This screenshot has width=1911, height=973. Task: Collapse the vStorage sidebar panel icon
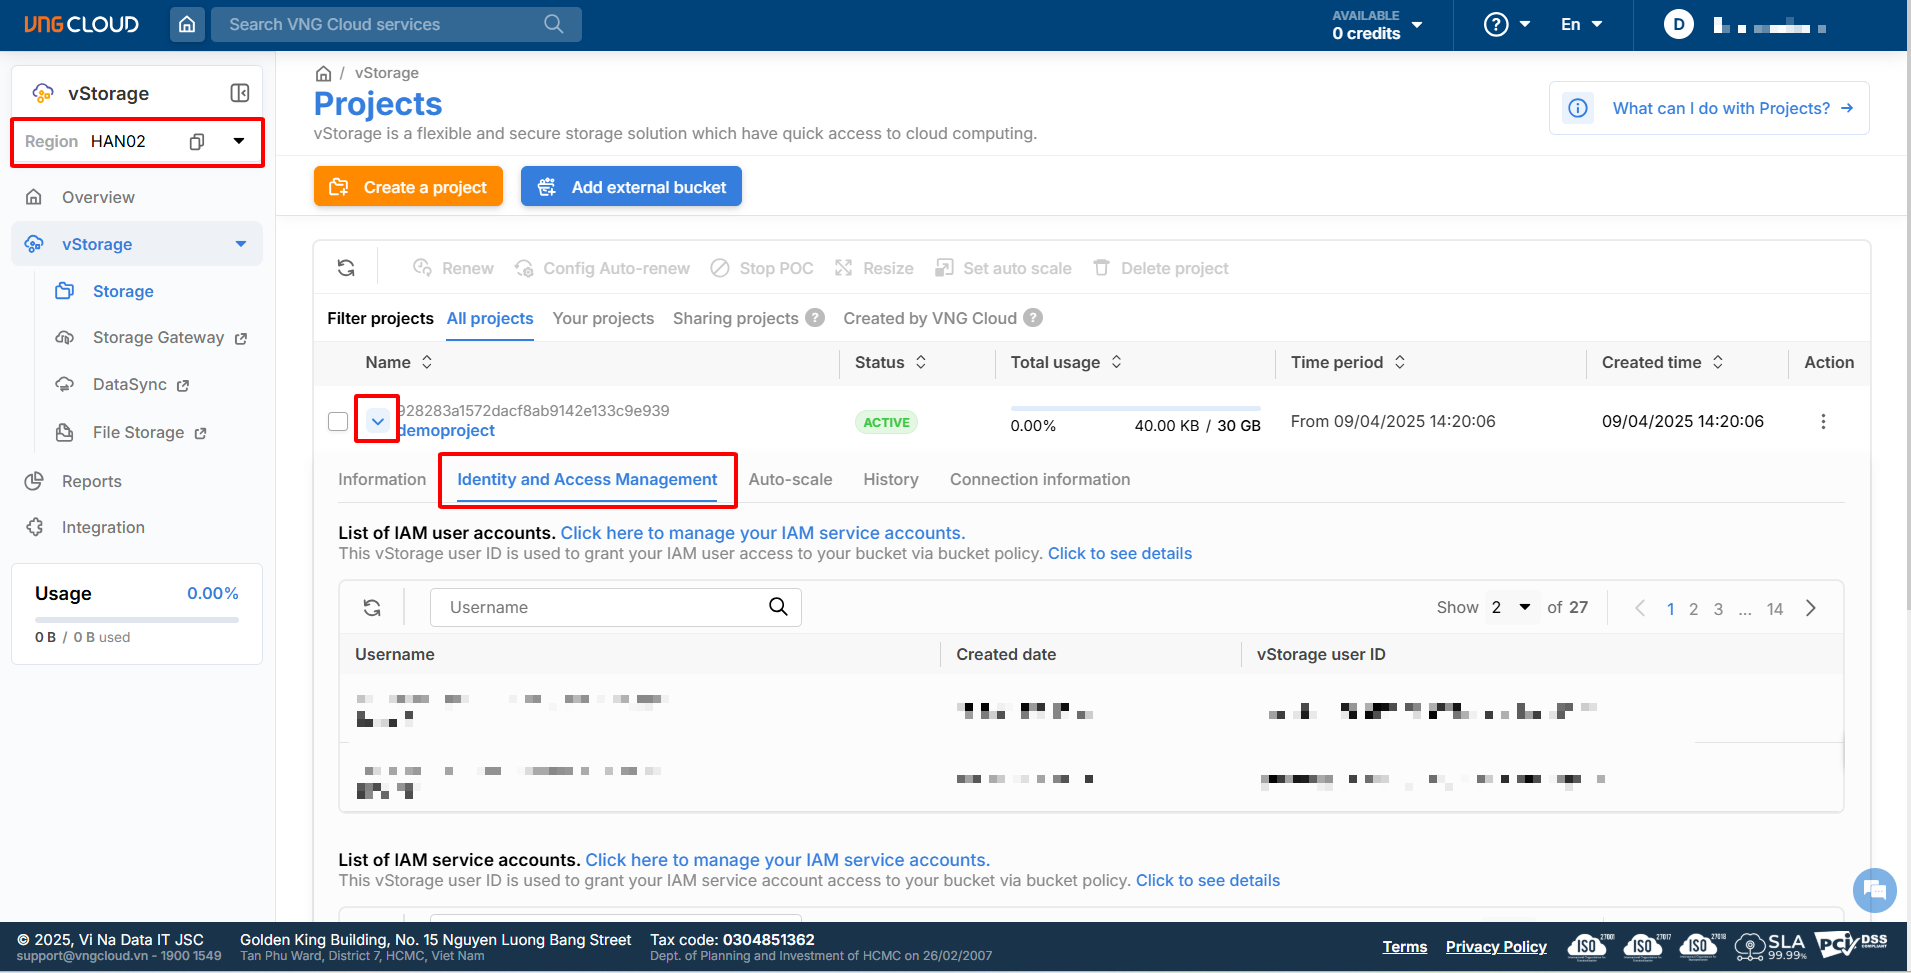click(240, 93)
